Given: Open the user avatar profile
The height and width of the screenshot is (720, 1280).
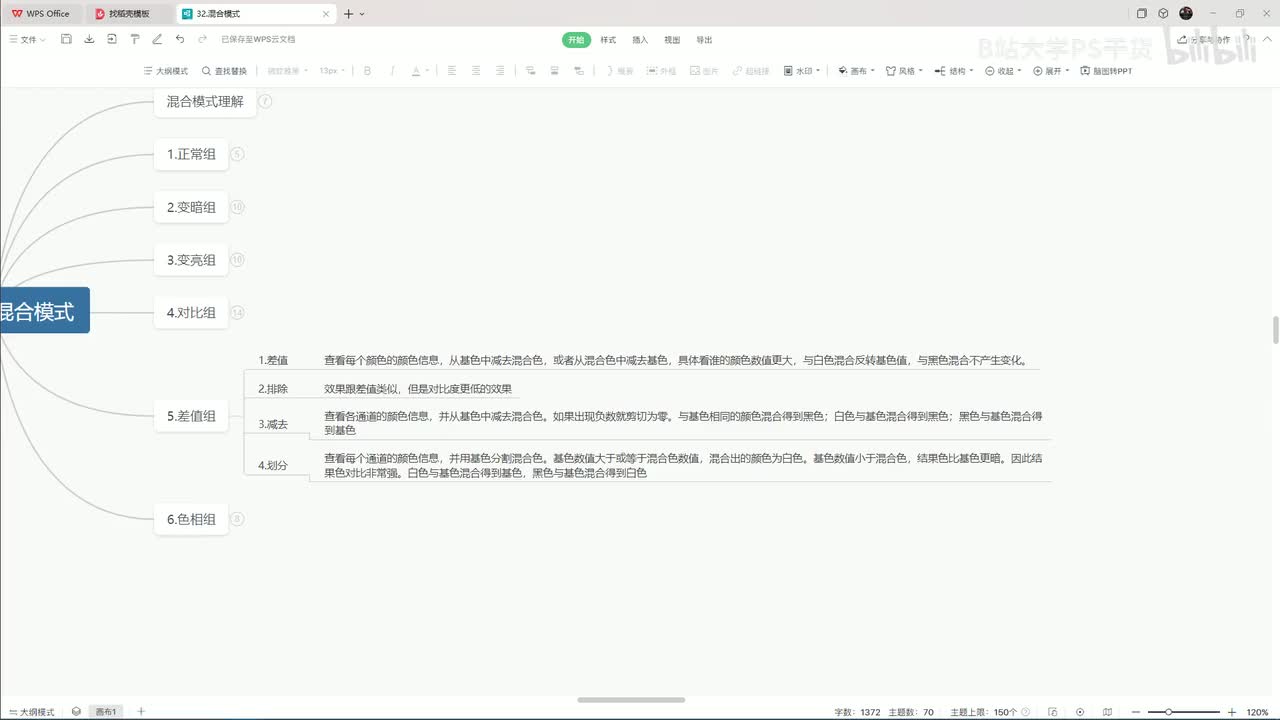Looking at the screenshot, I should [1186, 14].
